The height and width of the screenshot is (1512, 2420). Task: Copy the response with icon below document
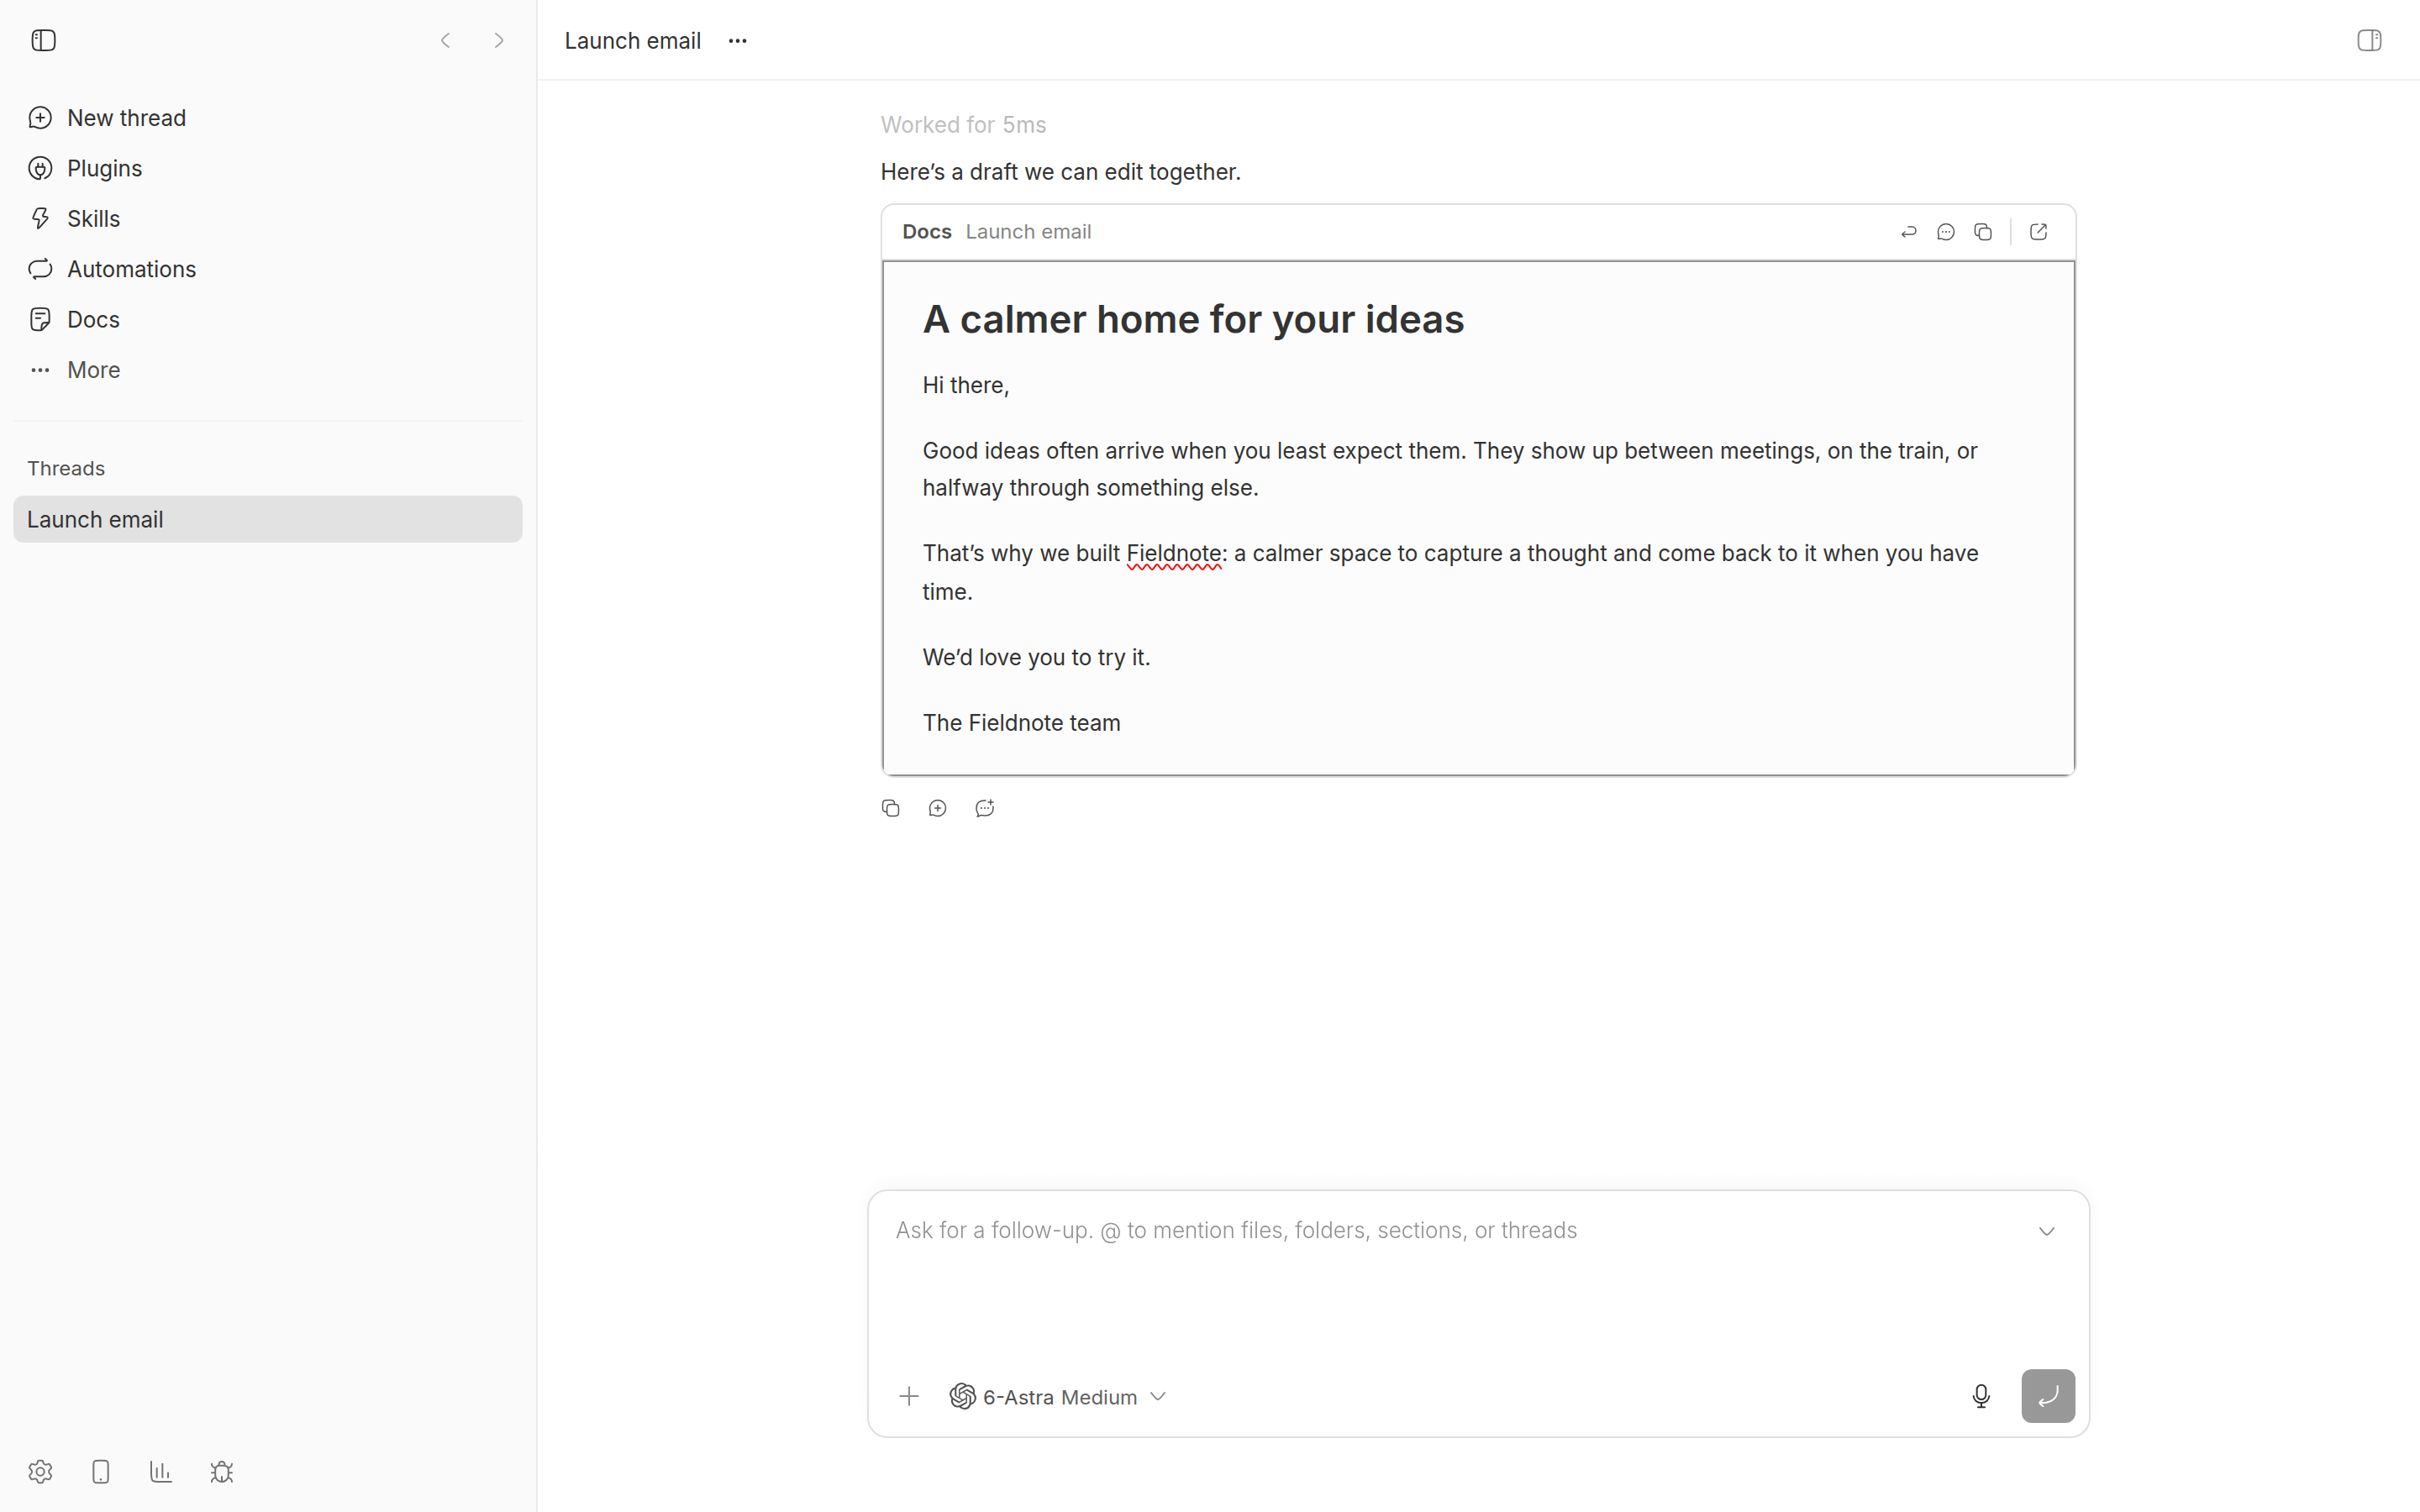point(891,808)
